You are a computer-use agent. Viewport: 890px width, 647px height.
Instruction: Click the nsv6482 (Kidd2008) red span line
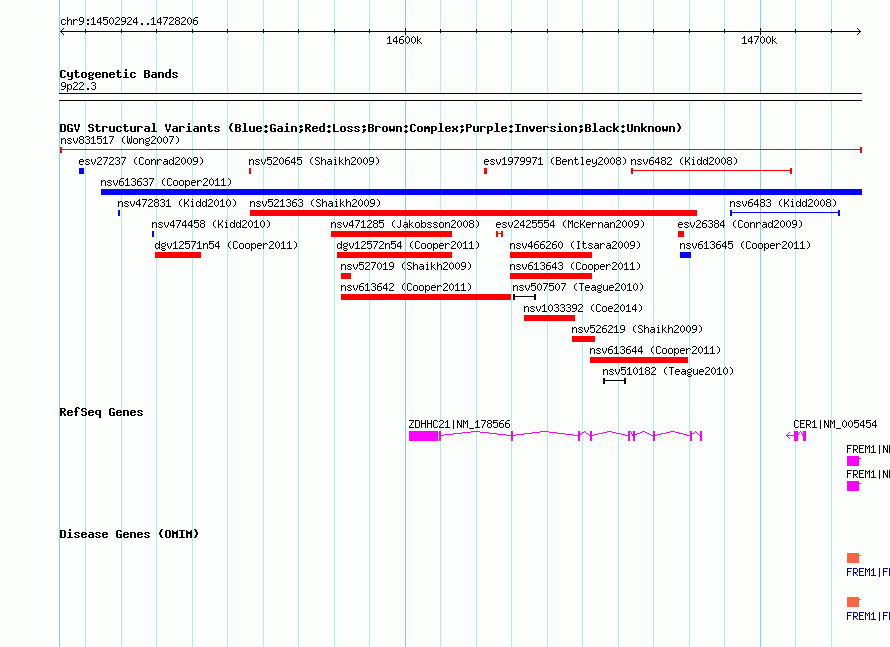[711, 171]
